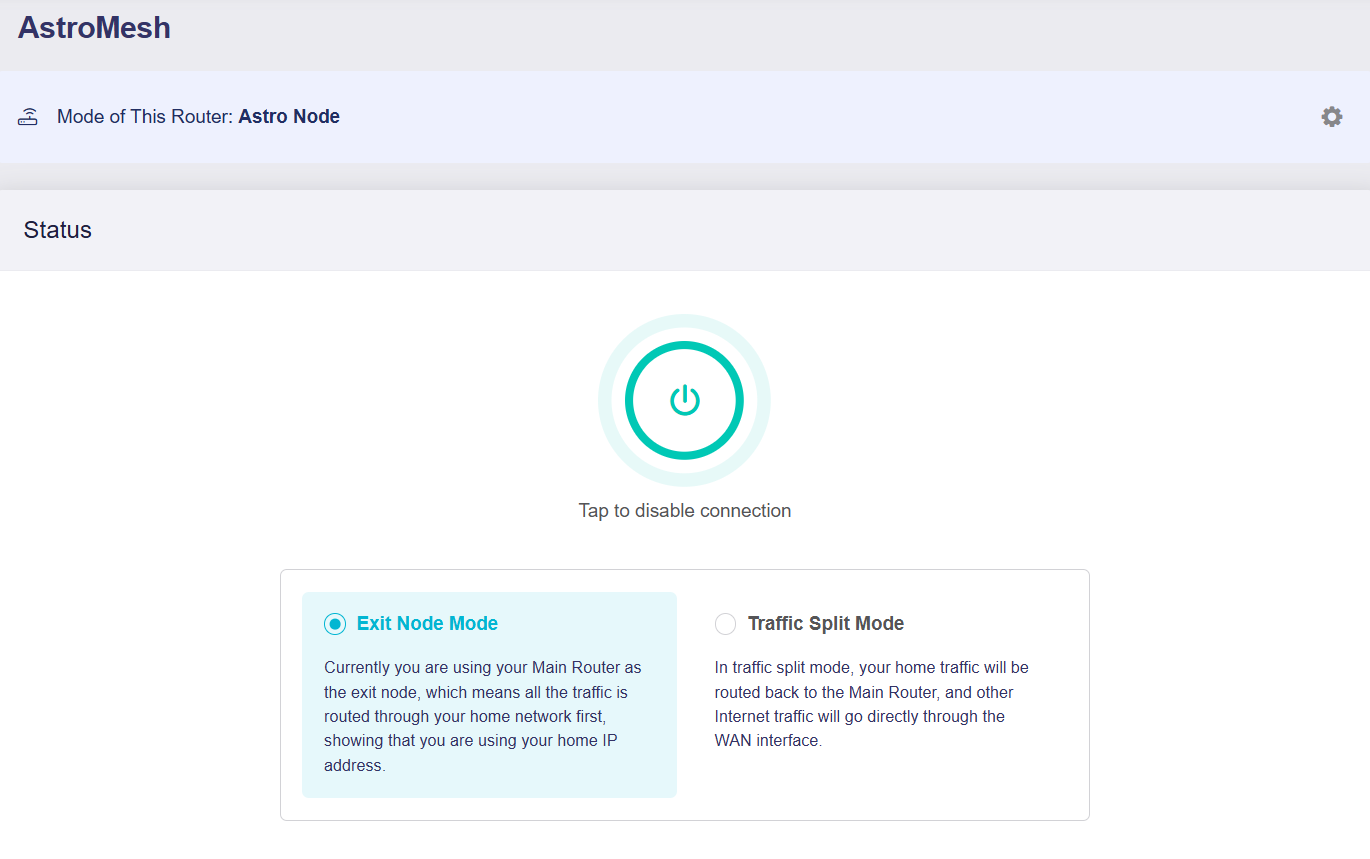Open settings via the gear icon
1370x859 pixels.
point(1331,117)
